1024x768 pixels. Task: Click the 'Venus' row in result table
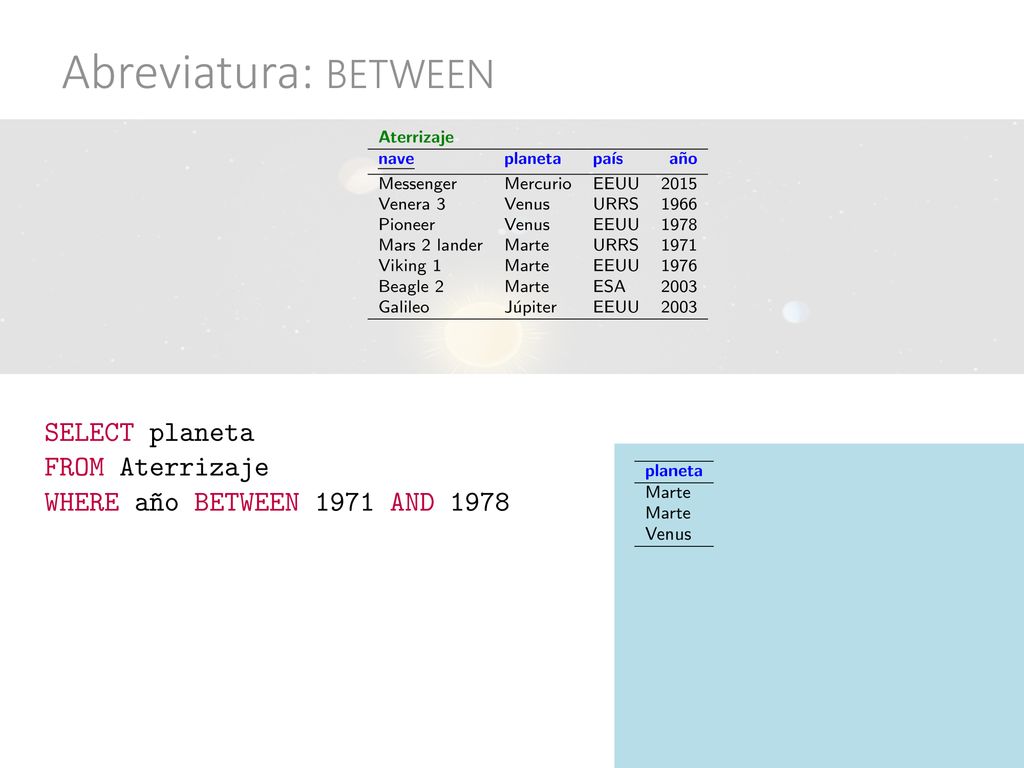[668, 534]
